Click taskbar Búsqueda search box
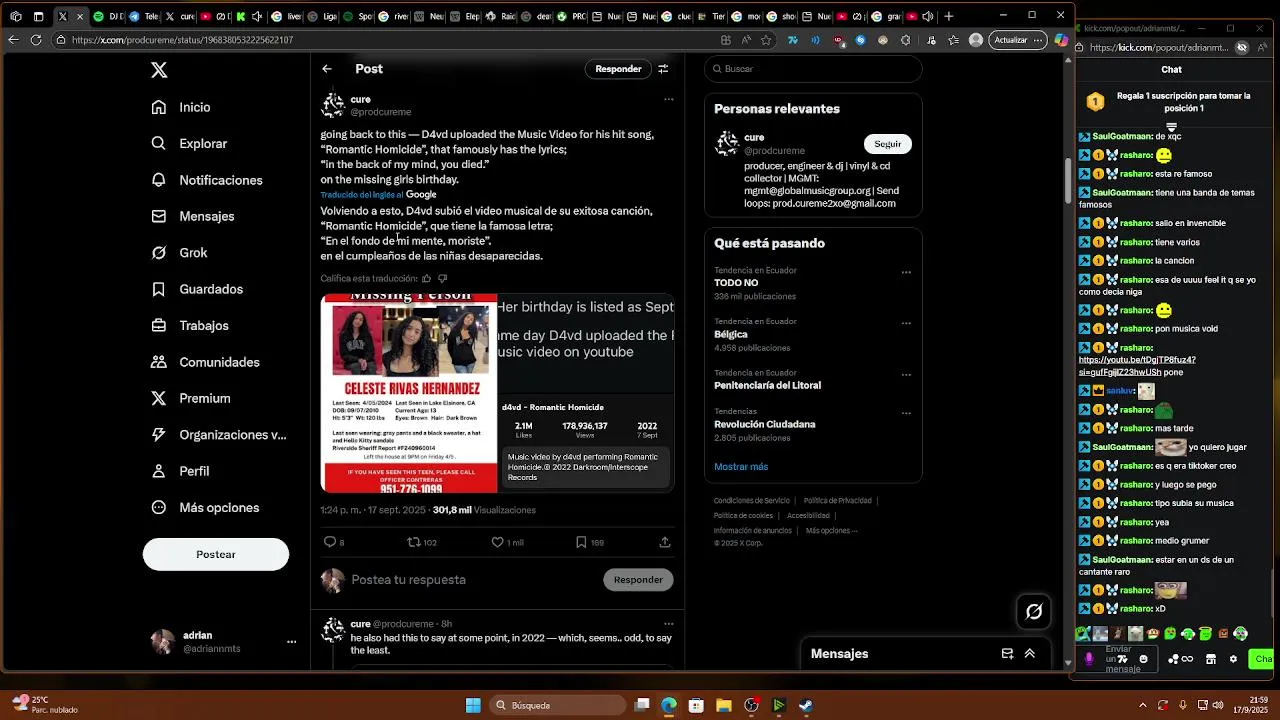 [558, 705]
